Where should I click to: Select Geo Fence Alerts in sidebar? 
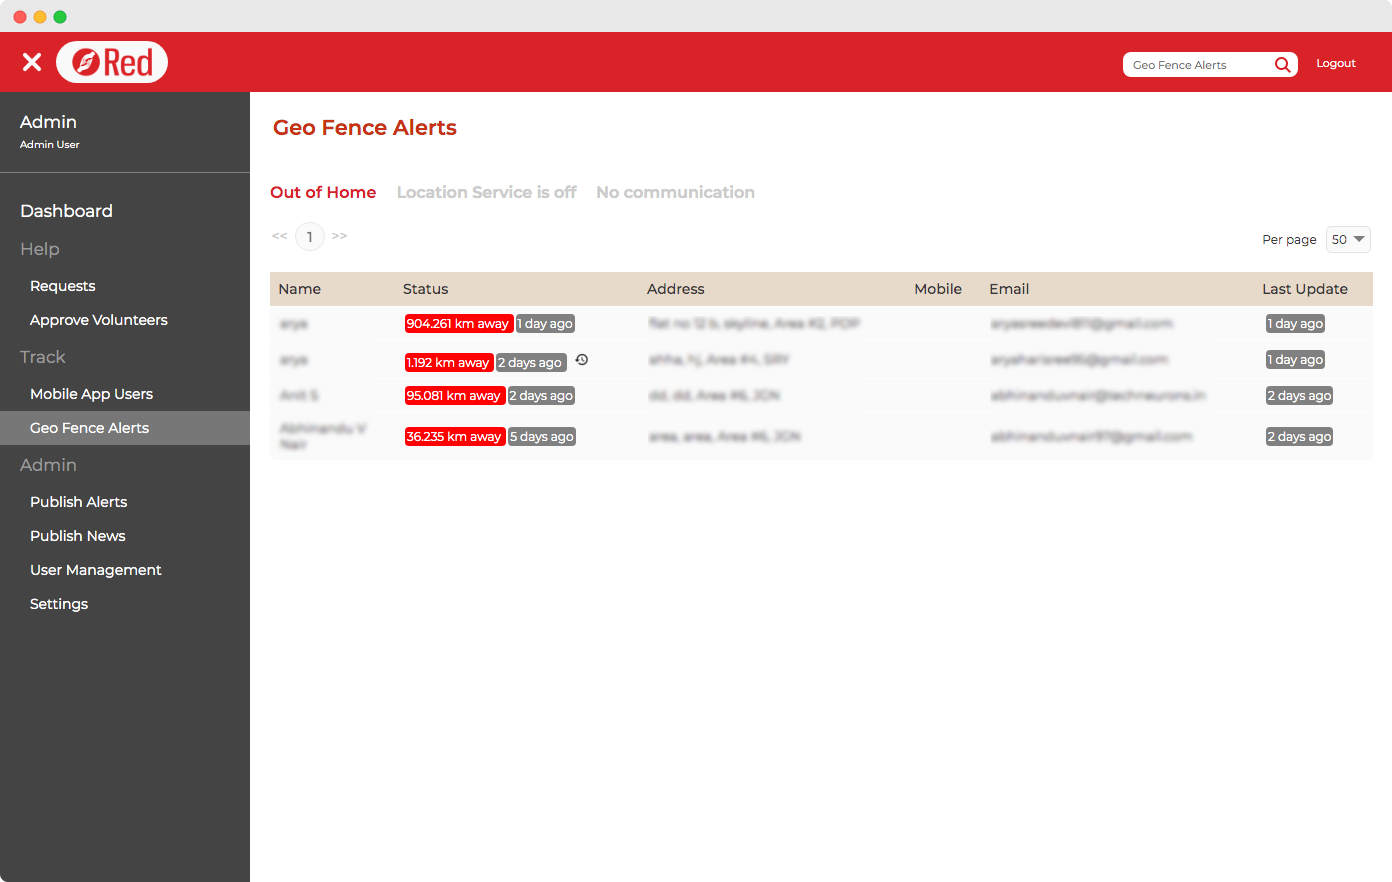(125, 428)
